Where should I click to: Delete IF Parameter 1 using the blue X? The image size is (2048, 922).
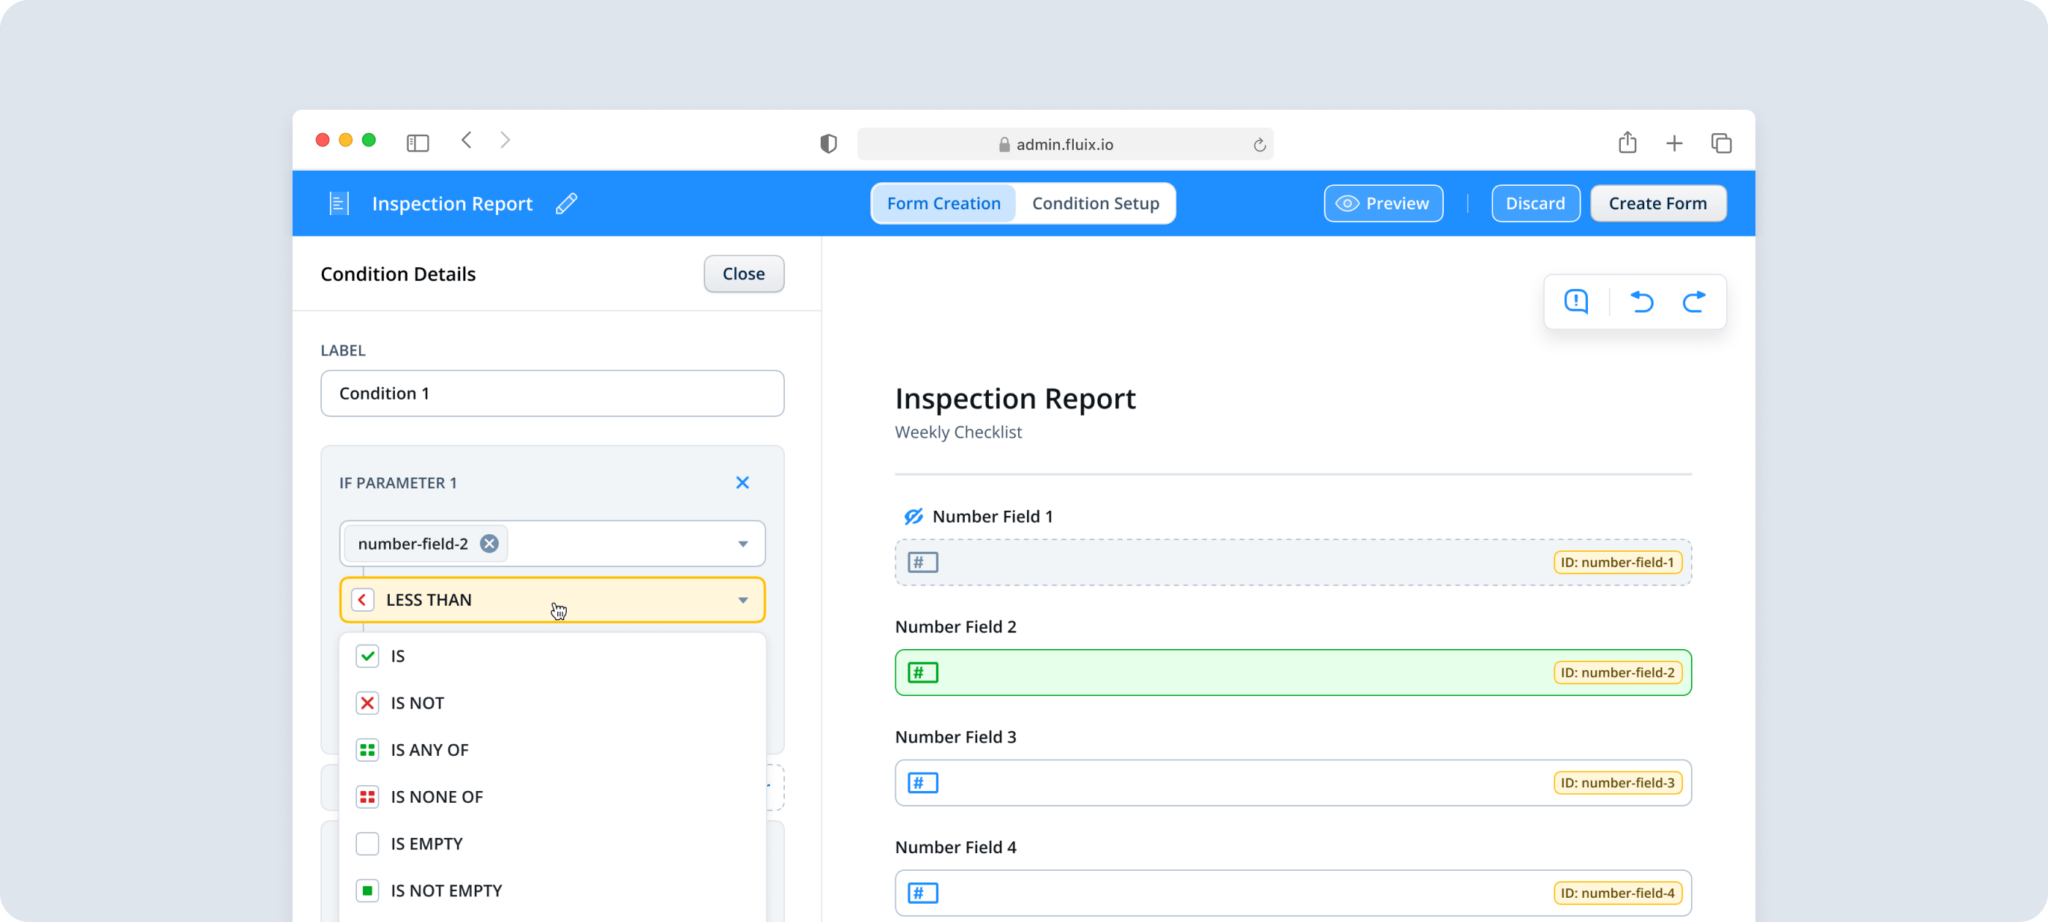[742, 482]
